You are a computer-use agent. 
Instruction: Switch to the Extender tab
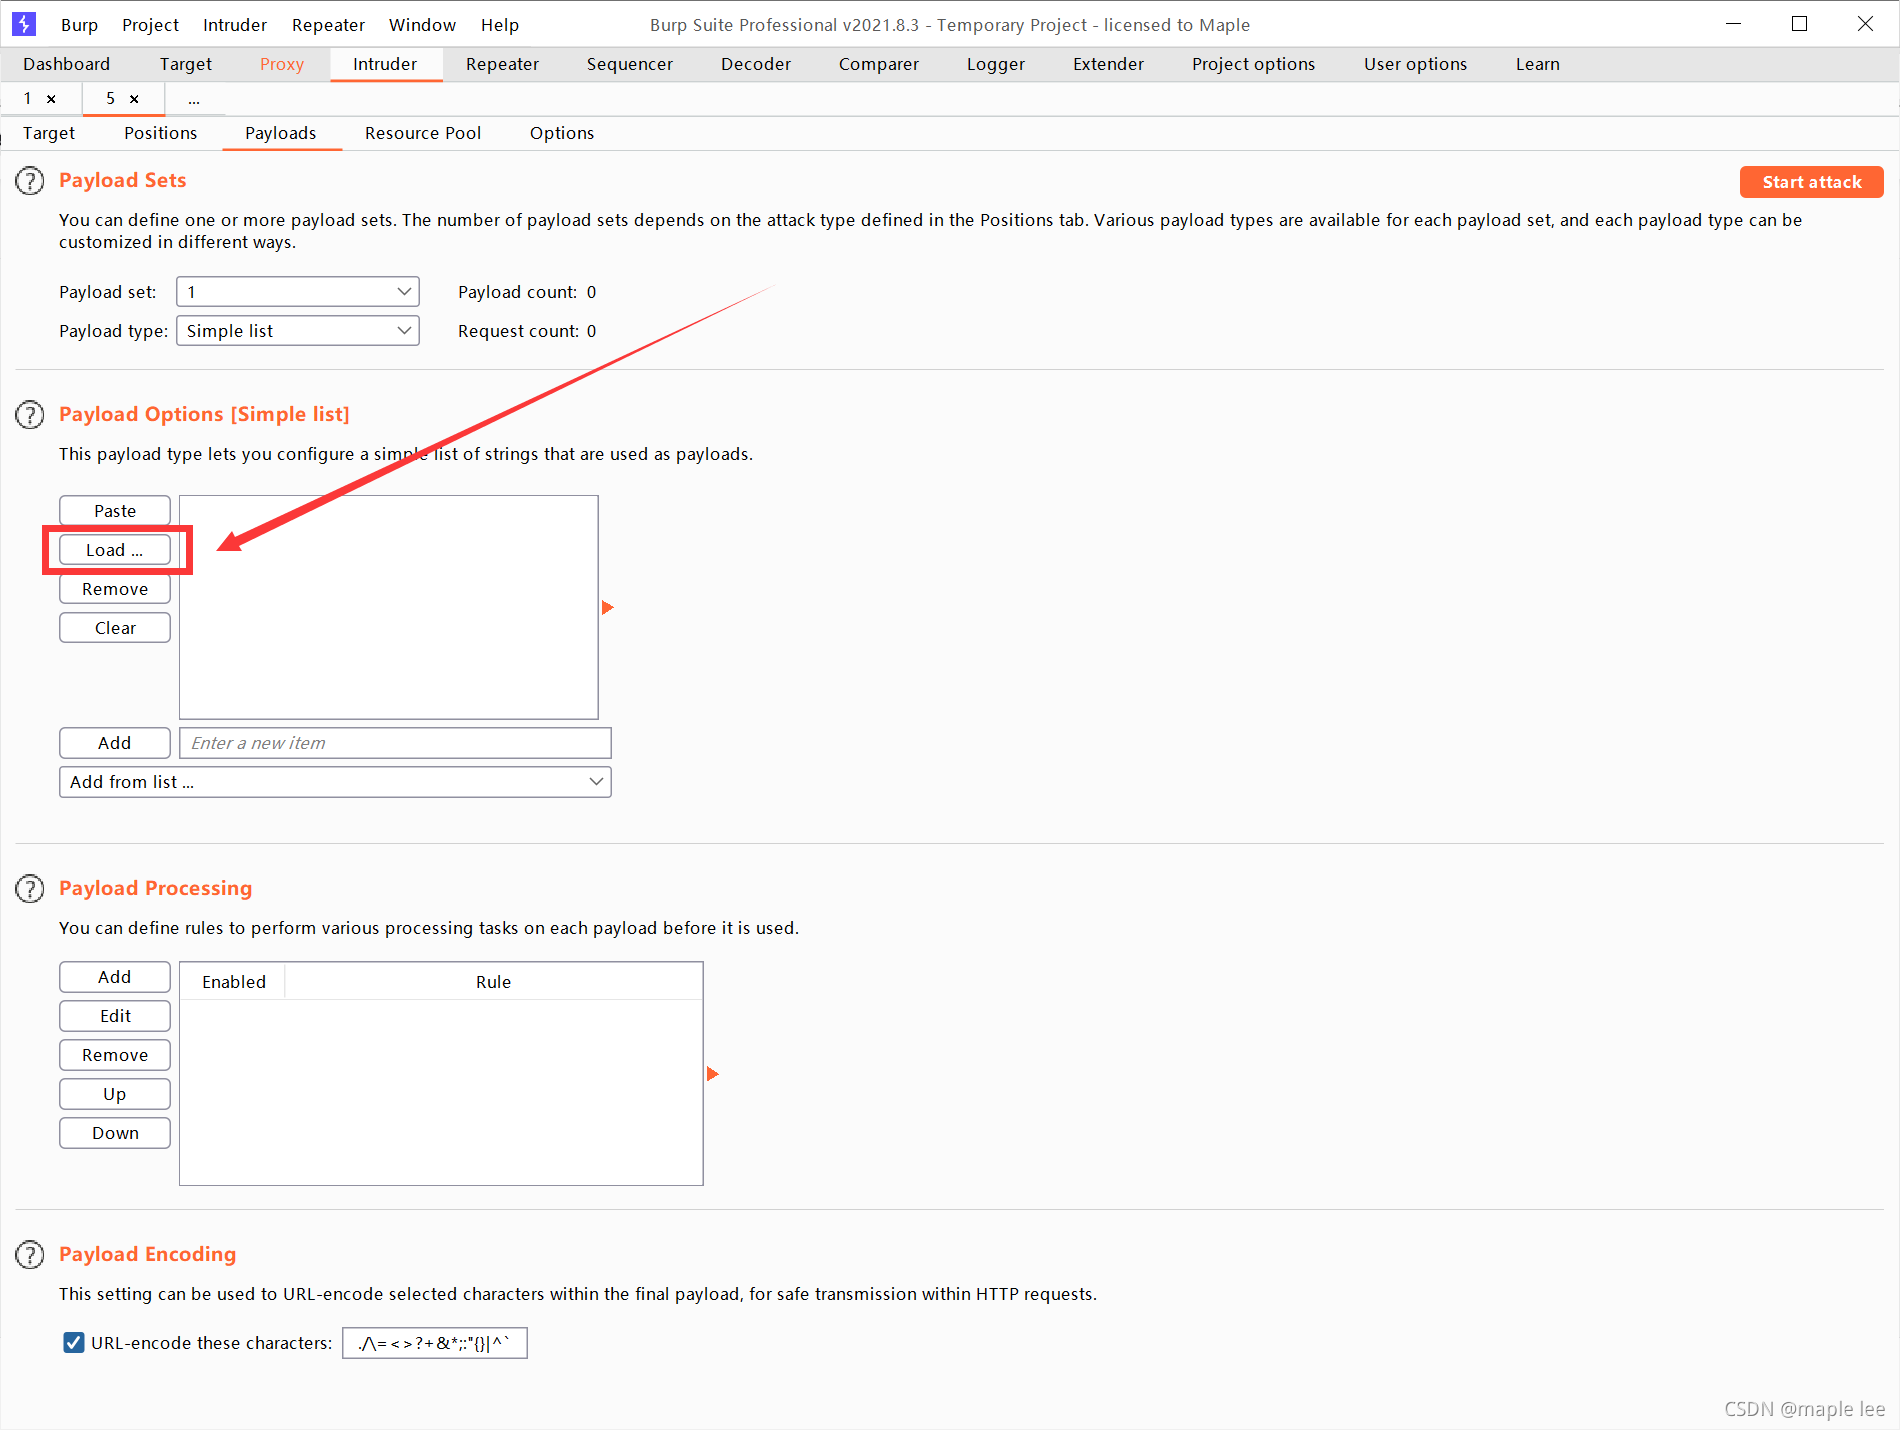coord(1108,64)
